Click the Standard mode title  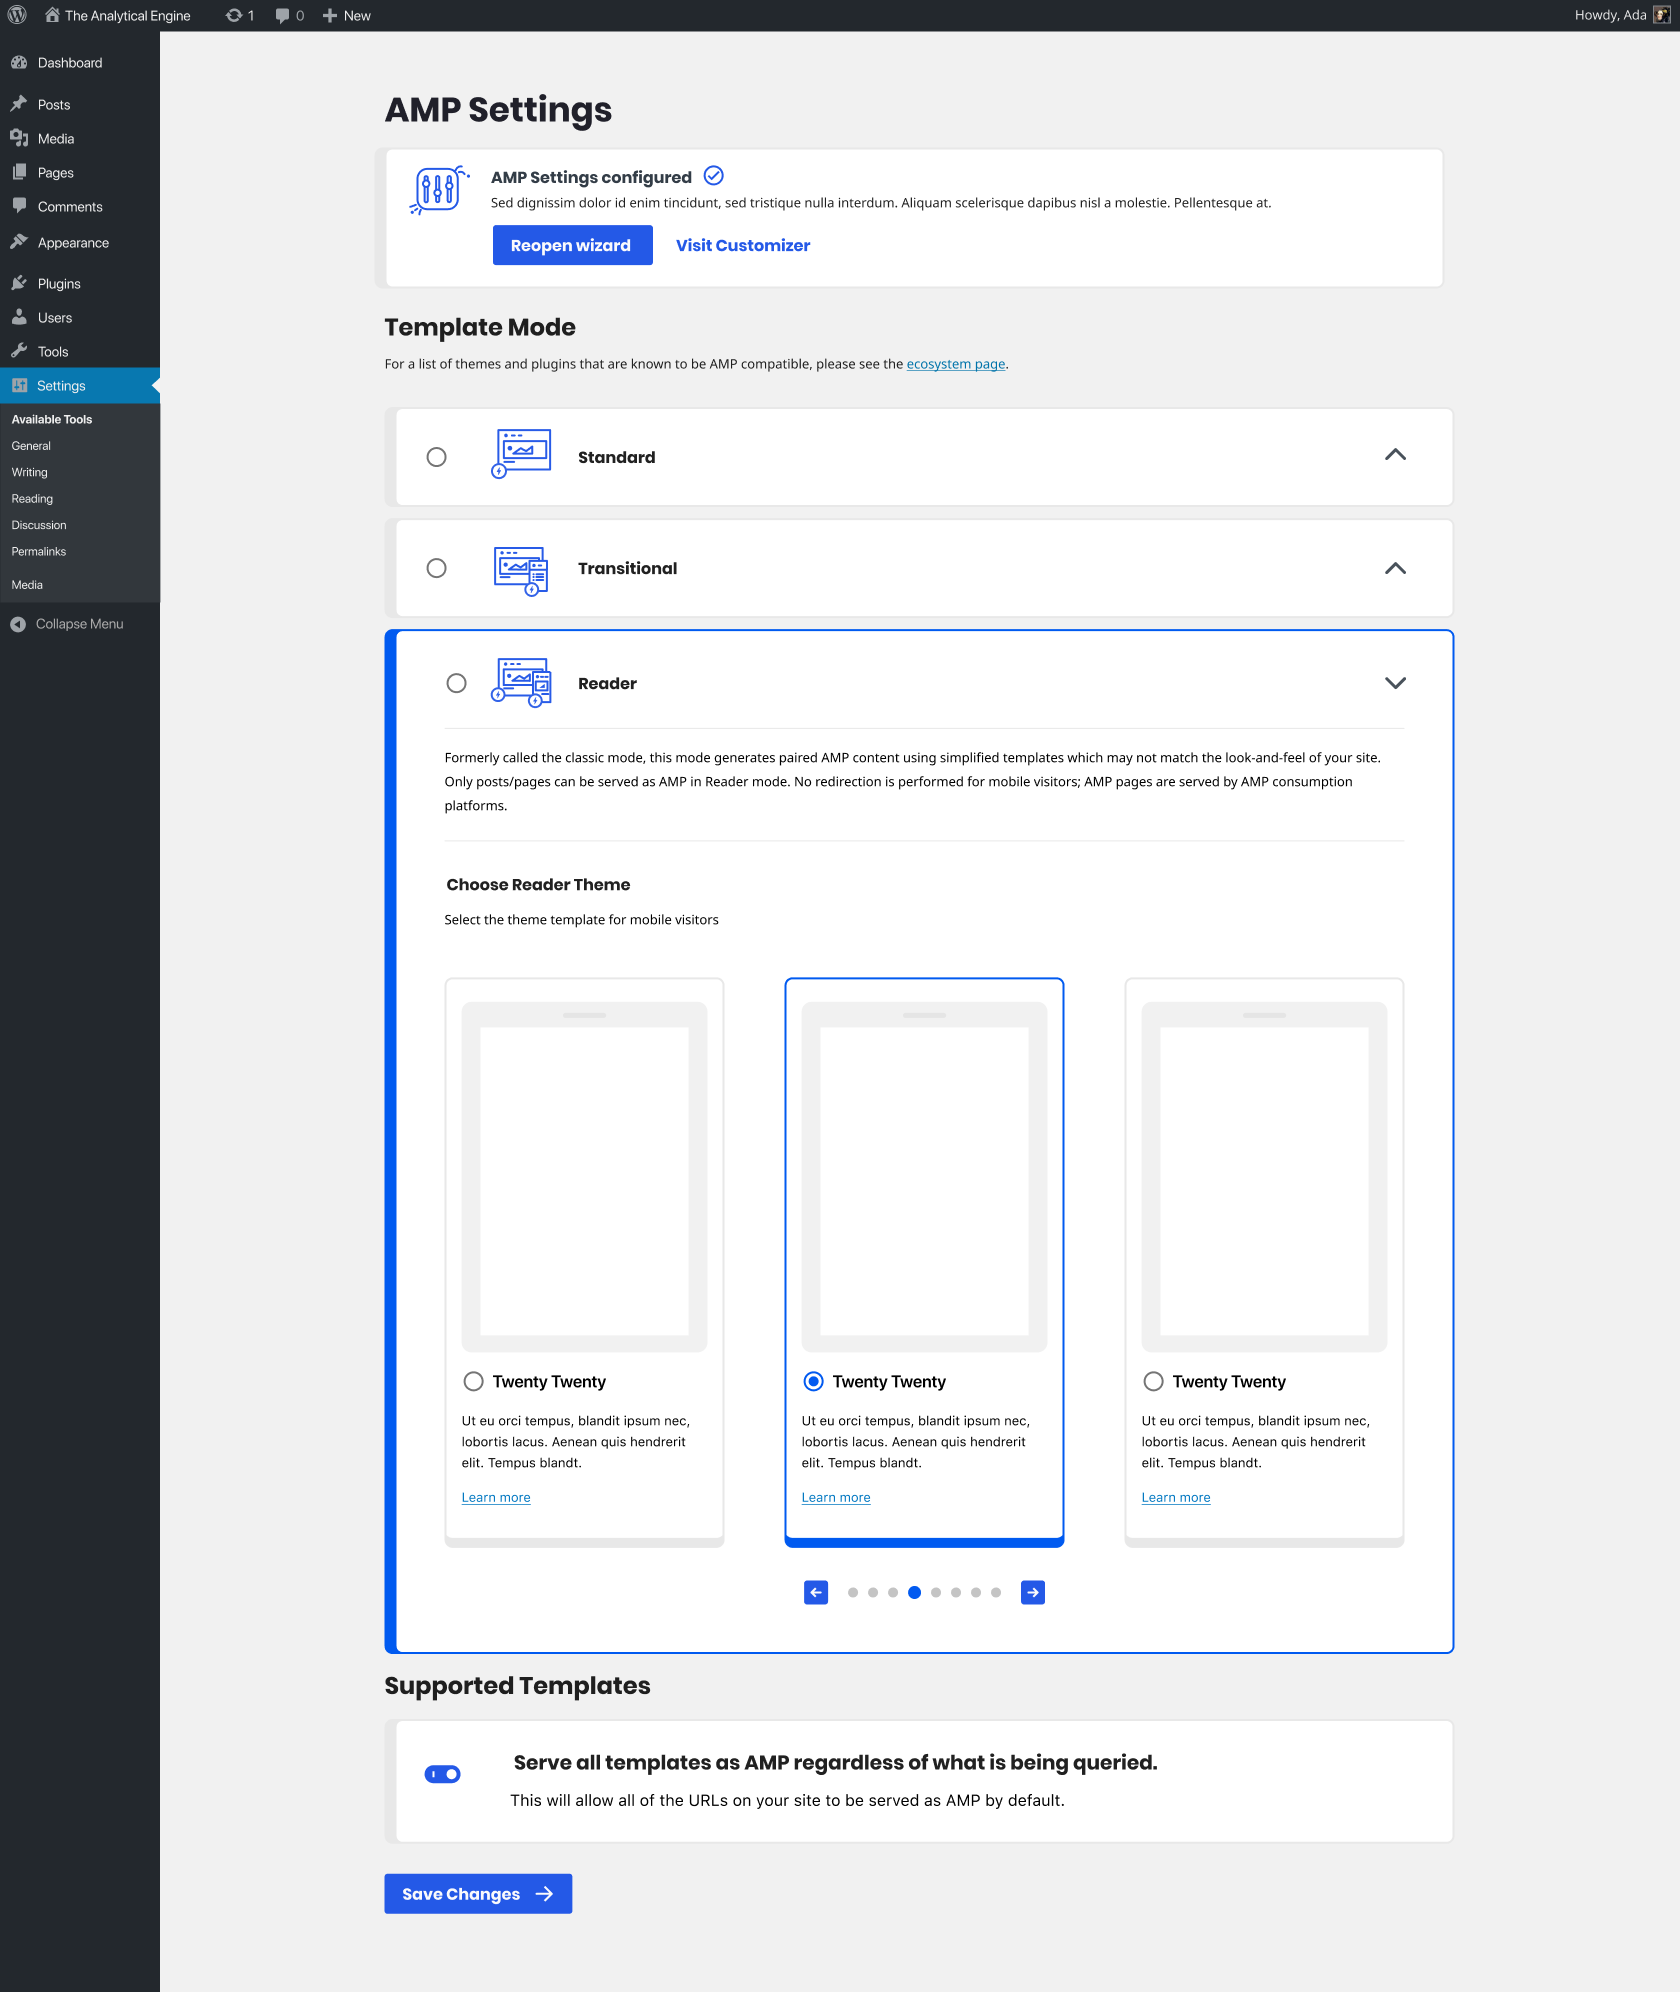pyautogui.click(x=617, y=457)
